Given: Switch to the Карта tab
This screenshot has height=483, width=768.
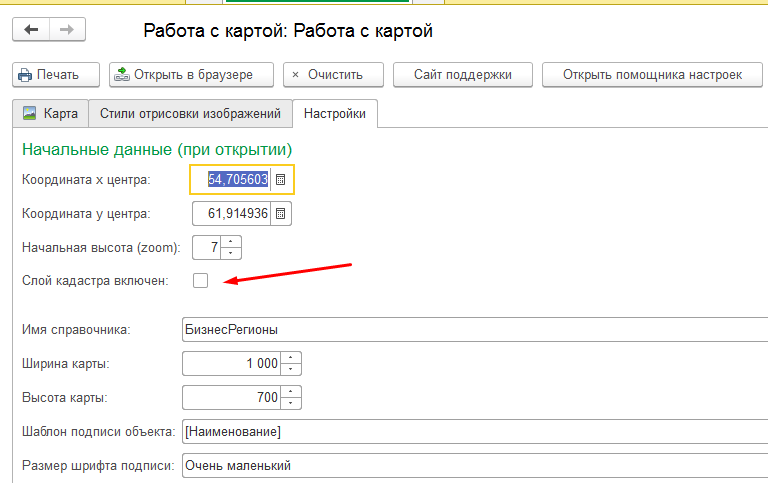Looking at the screenshot, I should 50,113.
